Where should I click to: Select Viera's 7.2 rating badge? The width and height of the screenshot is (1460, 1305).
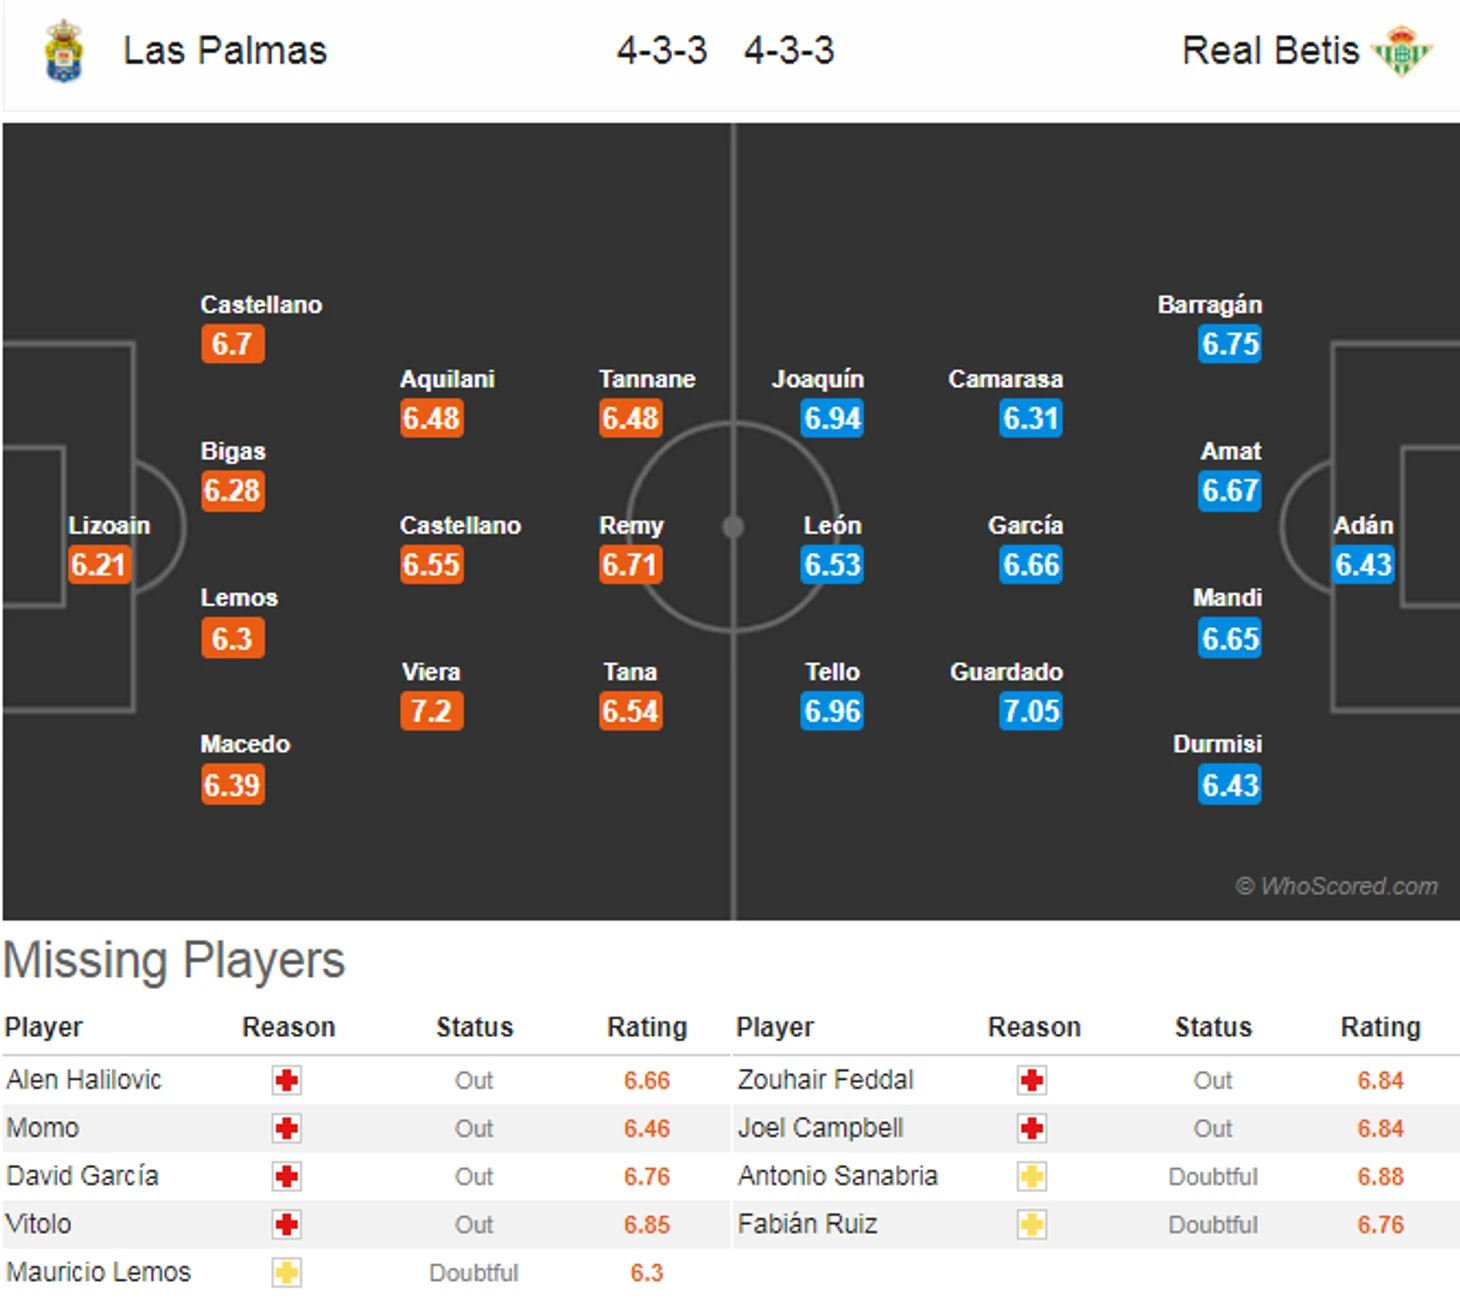click(432, 711)
